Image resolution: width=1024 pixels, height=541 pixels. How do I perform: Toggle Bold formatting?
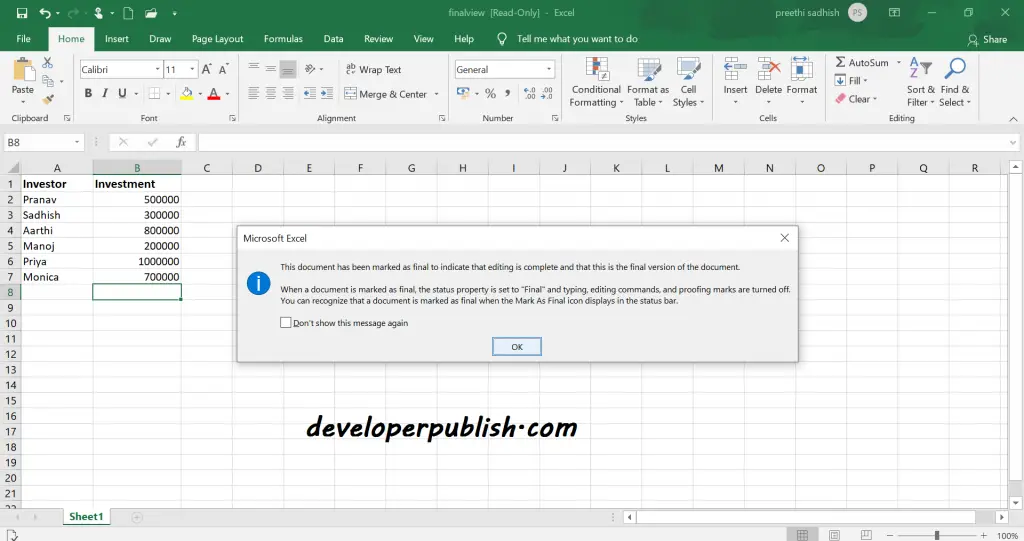point(88,93)
